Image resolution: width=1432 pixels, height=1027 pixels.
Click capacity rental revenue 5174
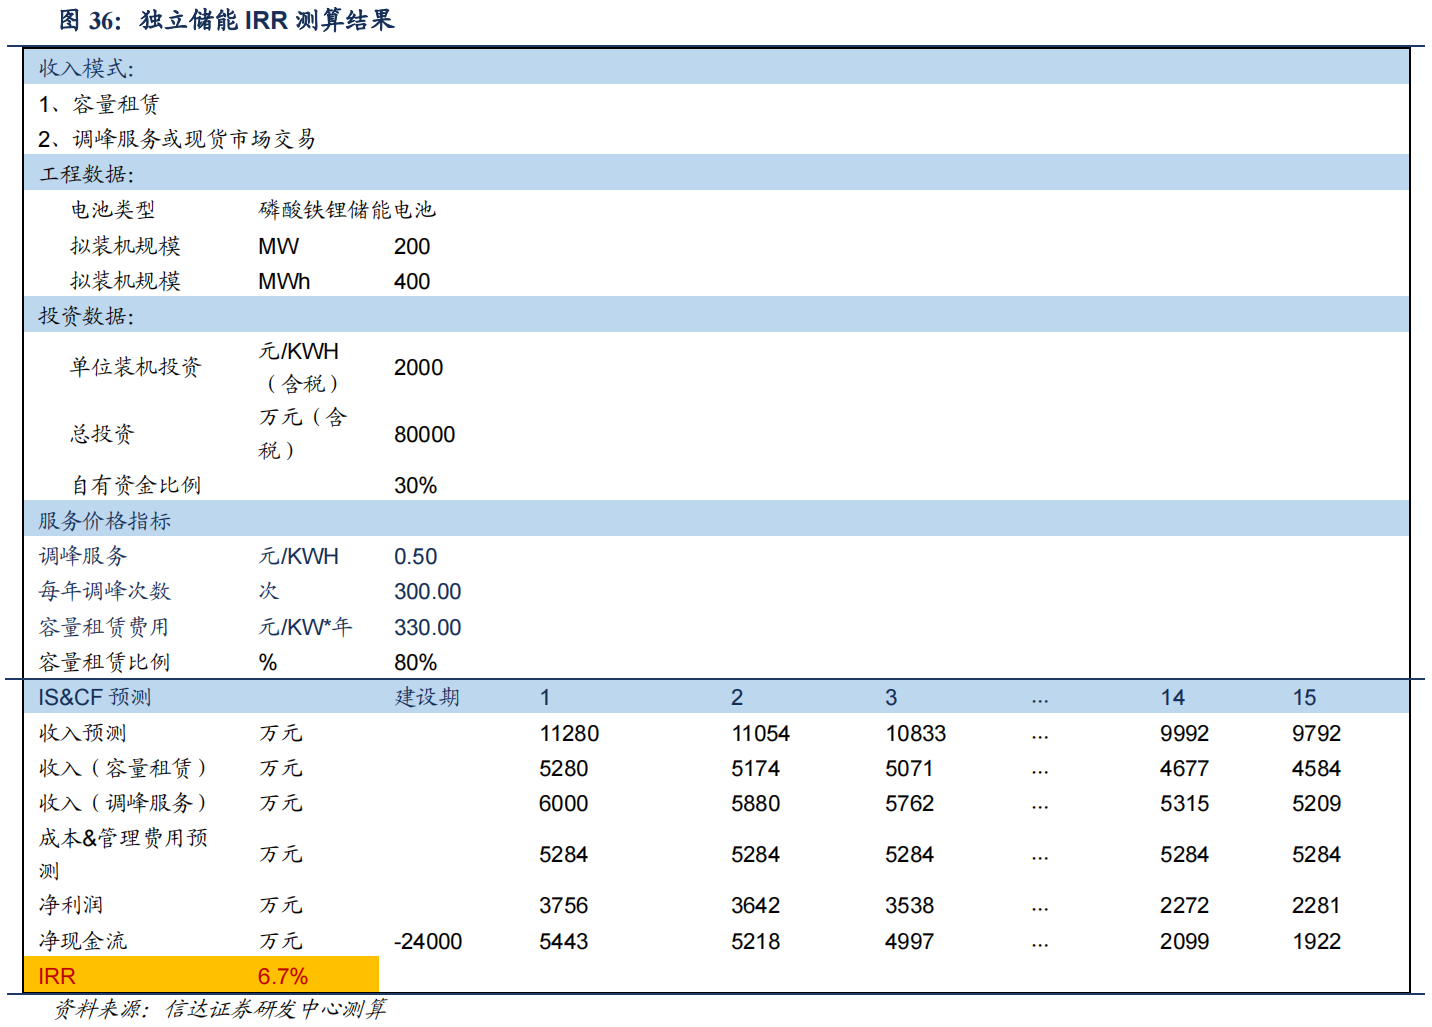(755, 768)
